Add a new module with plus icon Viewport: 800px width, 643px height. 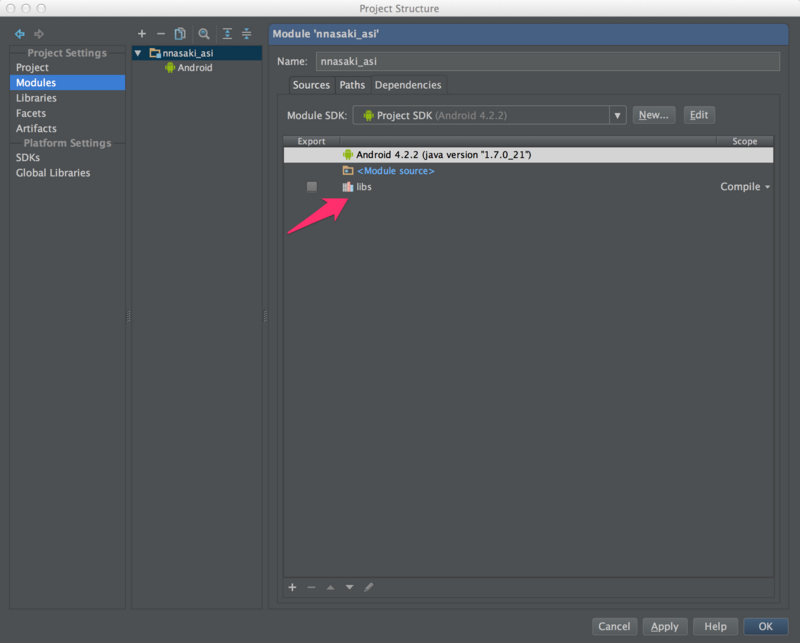pos(142,34)
